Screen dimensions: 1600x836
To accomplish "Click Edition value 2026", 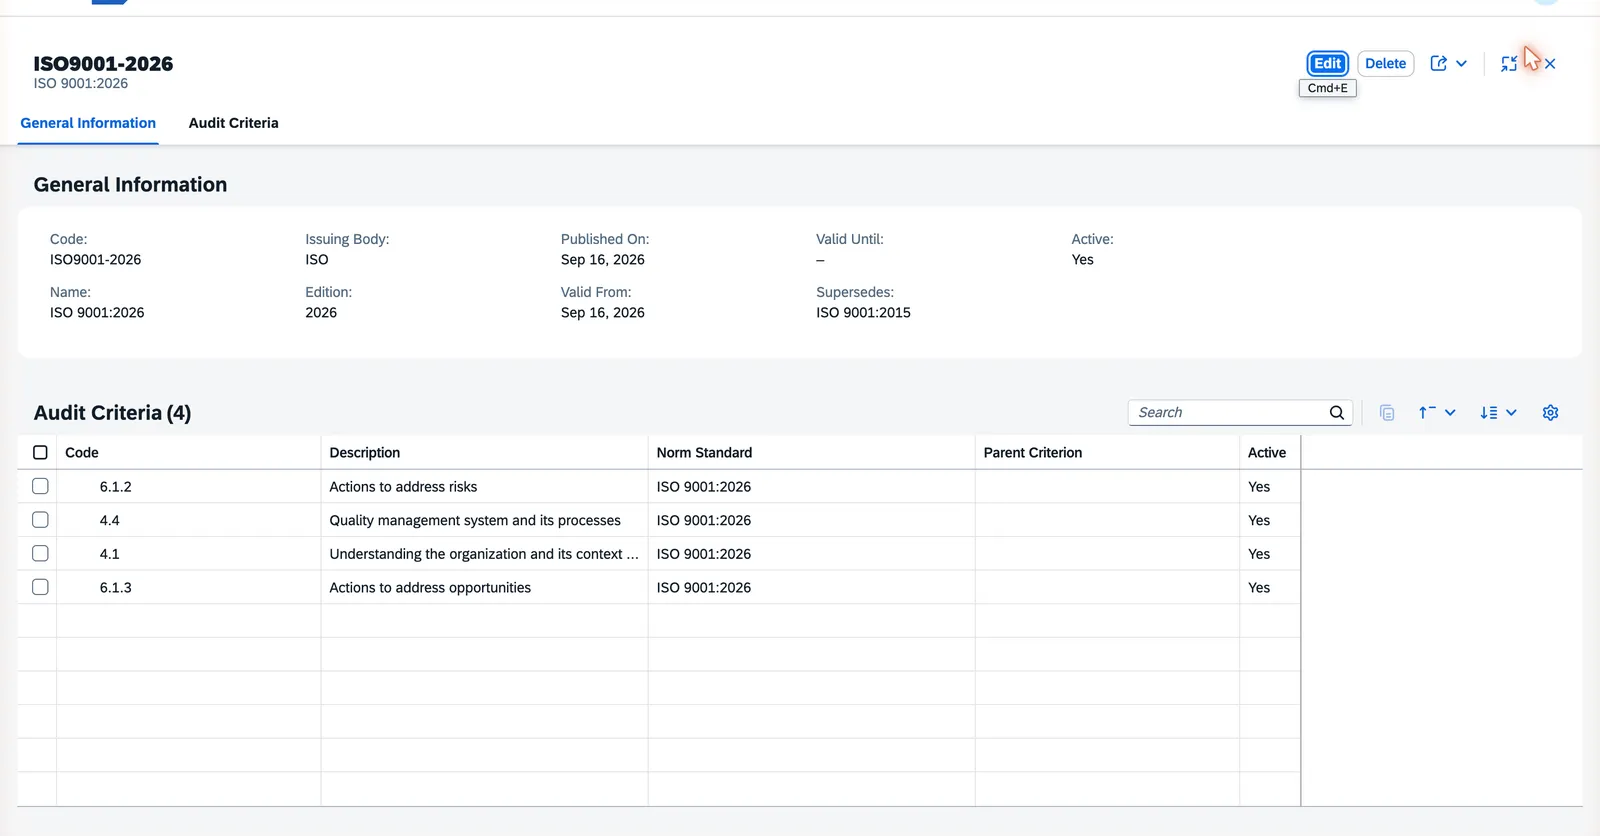I will point(321,313).
